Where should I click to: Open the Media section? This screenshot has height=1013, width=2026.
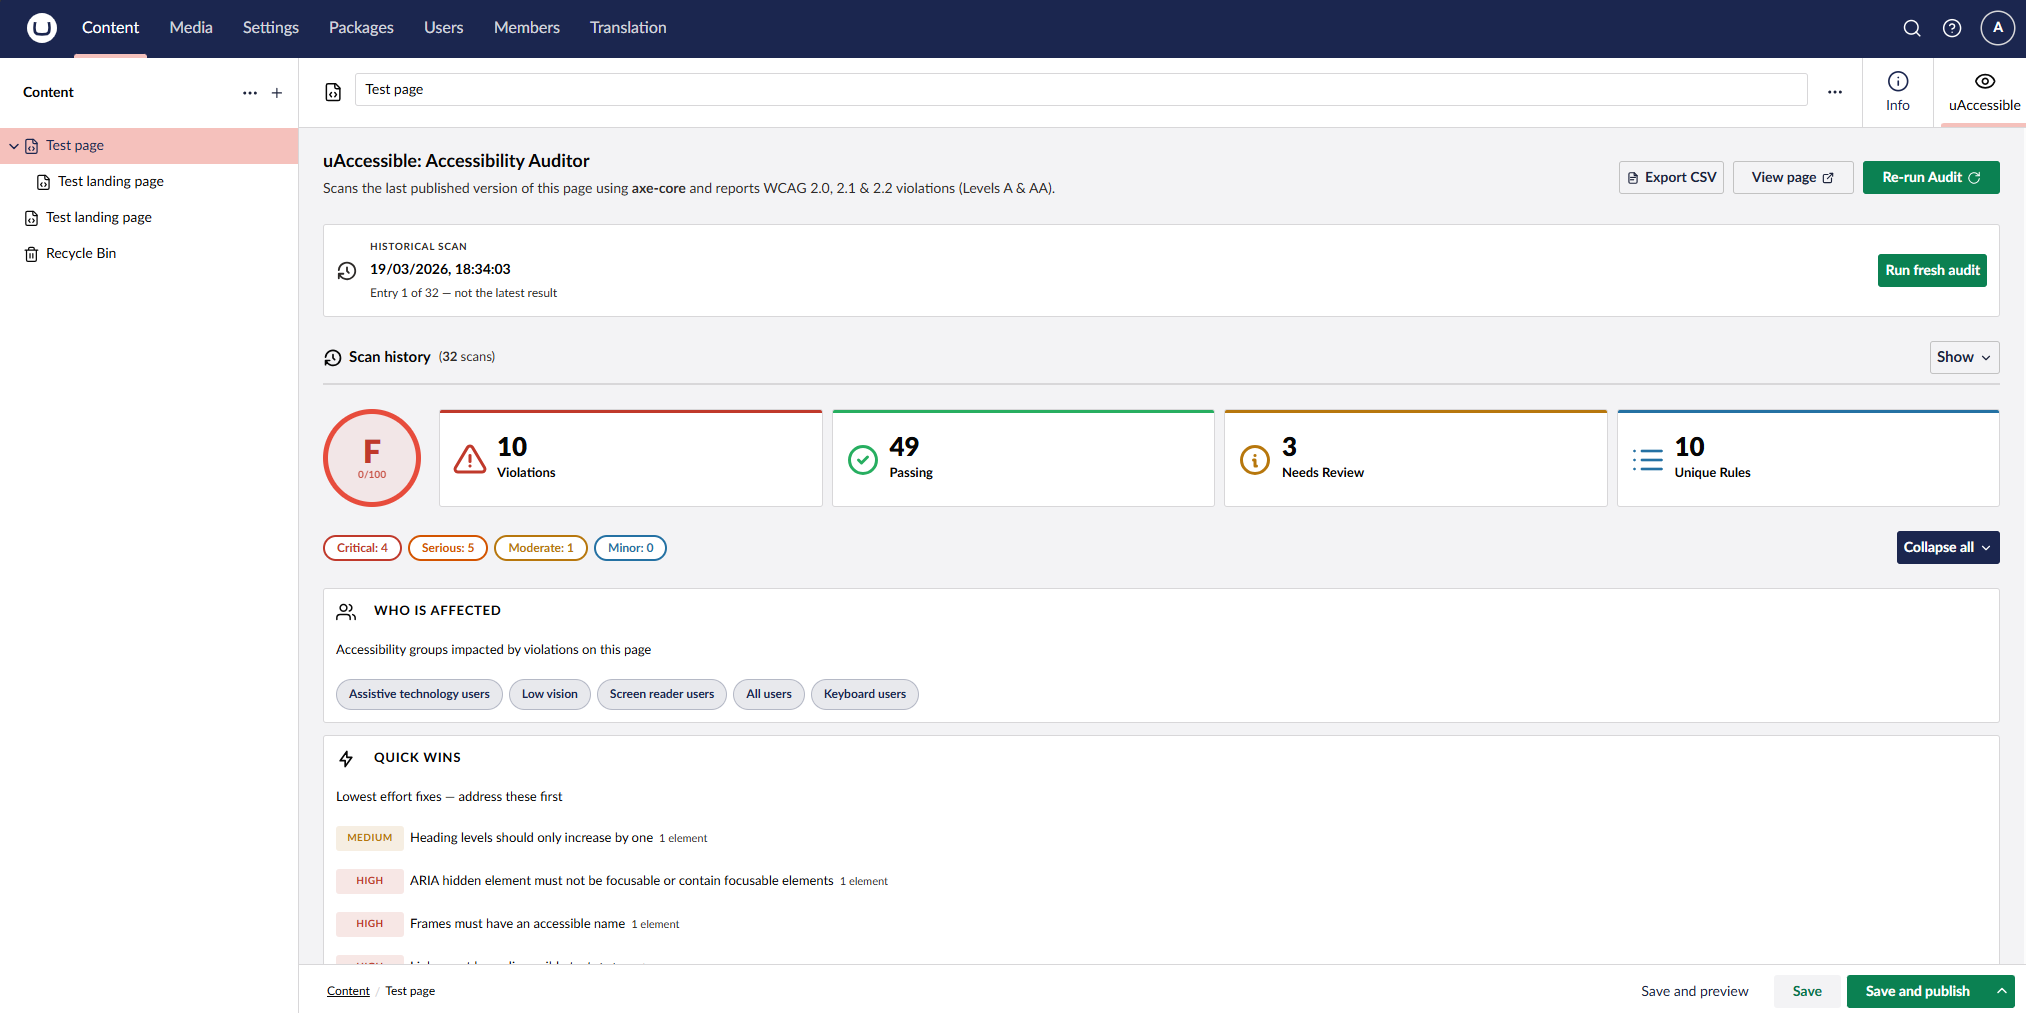click(x=191, y=28)
